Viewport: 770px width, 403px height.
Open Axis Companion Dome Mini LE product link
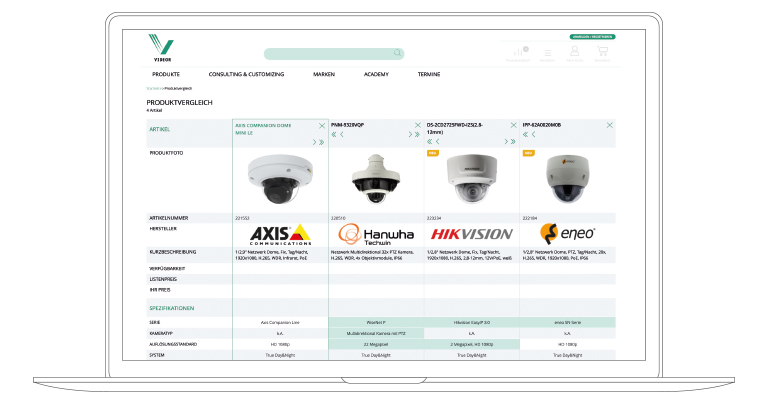click(x=264, y=129)
